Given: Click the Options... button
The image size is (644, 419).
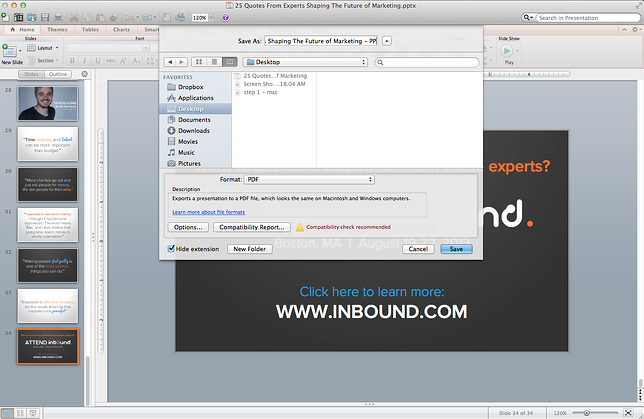Looking at the screenshot, I should coord(188,227).
